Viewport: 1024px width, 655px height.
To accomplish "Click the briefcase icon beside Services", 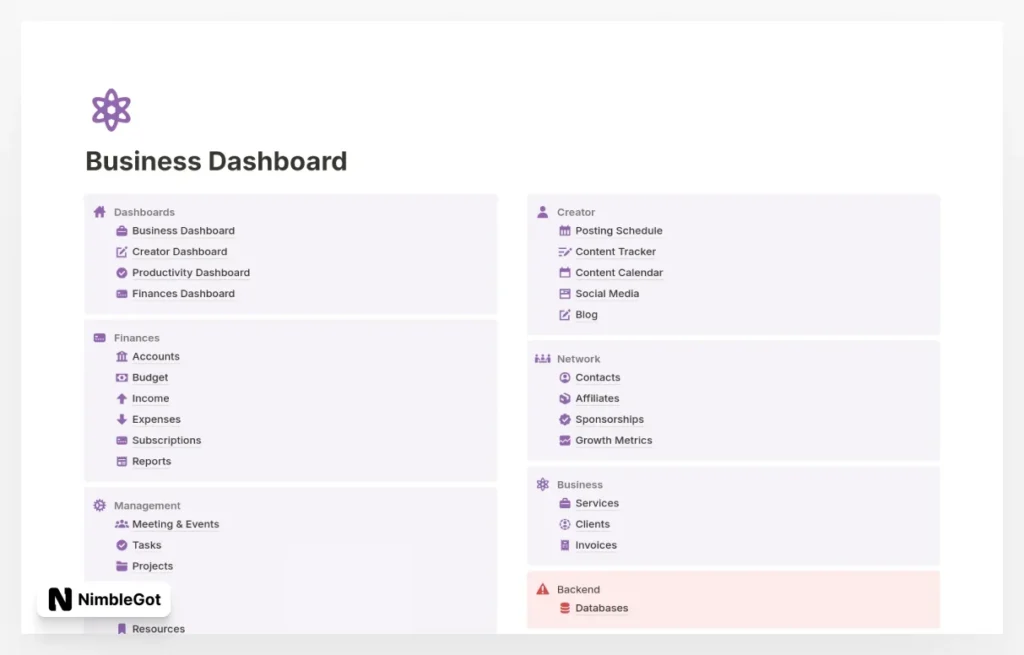I will point(565,503).
